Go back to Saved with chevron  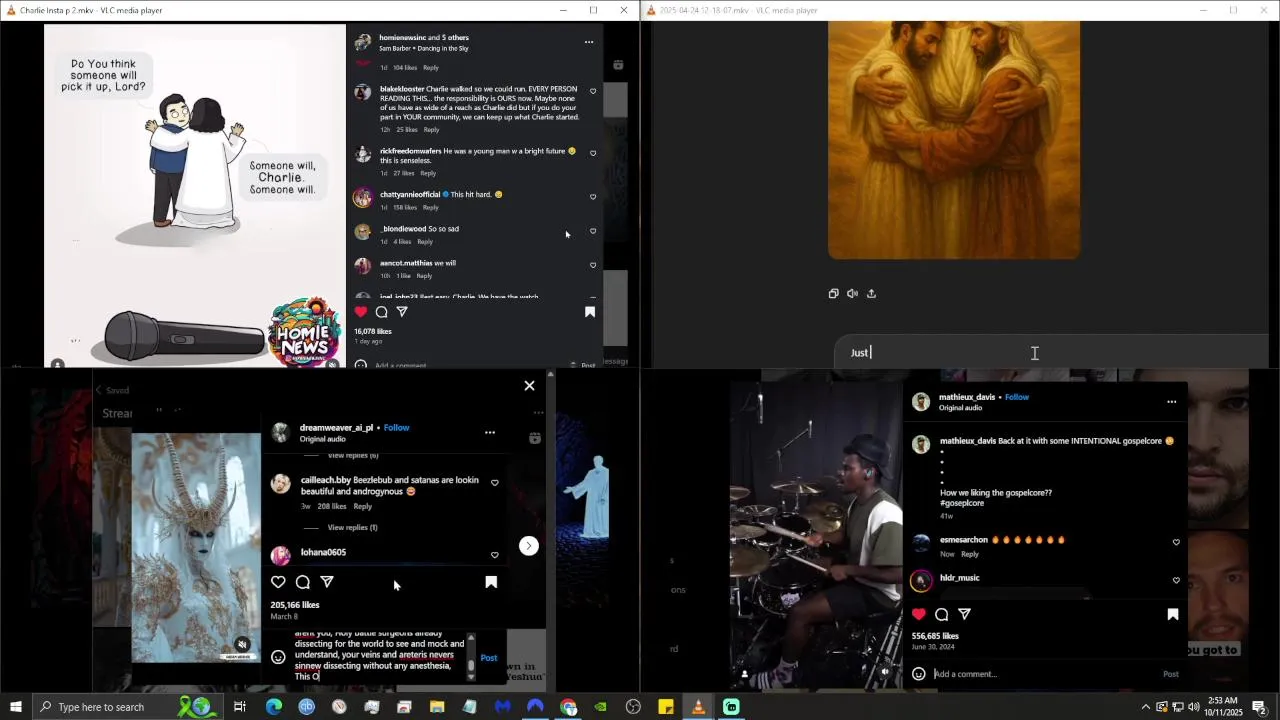(x=98, y=390)
